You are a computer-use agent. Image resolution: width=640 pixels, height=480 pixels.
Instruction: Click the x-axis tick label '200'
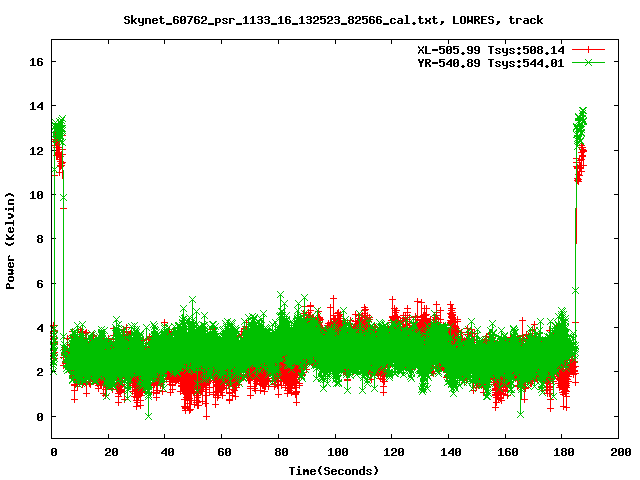pos(621,452)
